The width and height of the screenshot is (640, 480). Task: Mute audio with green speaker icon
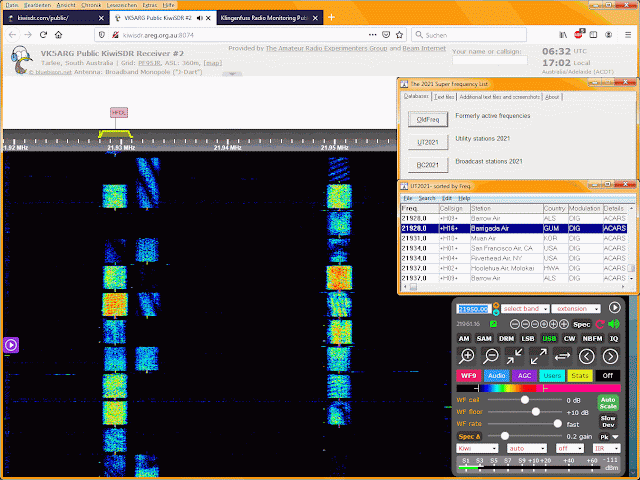pyautogui.click(x=613, y=324)
